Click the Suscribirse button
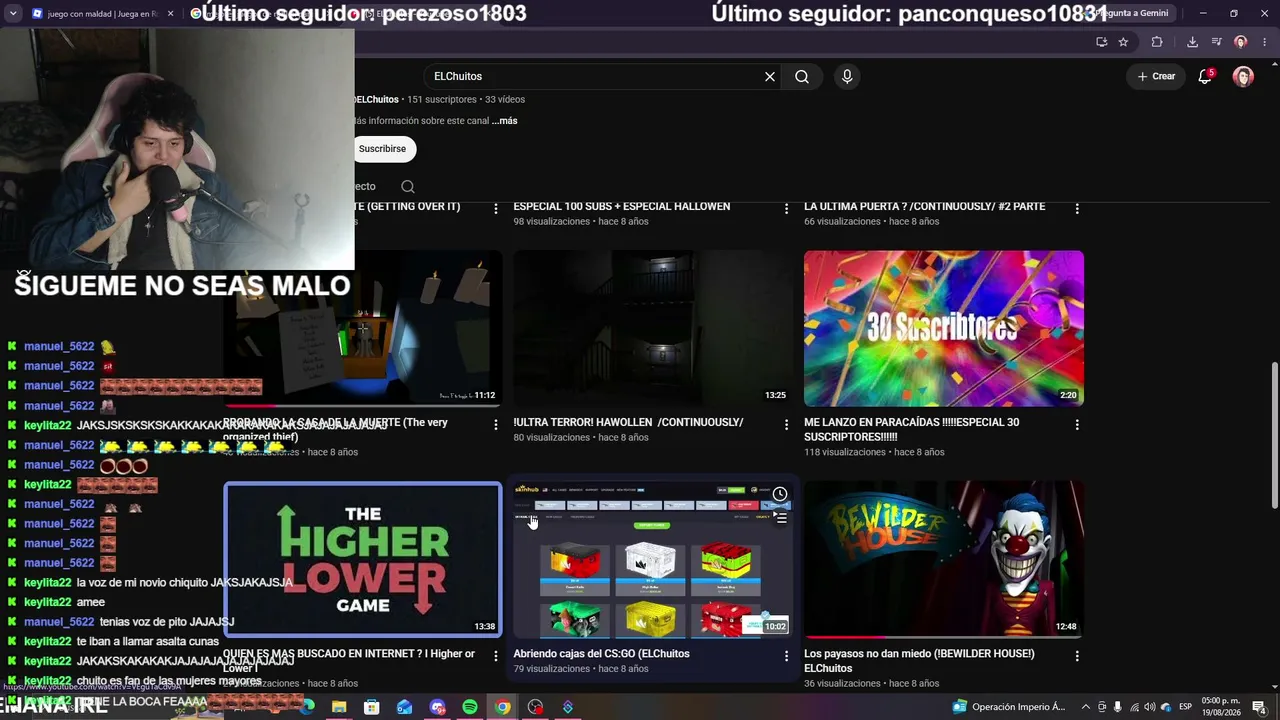The height and width of the screenshot is (720, 1280). coord(382,149)
